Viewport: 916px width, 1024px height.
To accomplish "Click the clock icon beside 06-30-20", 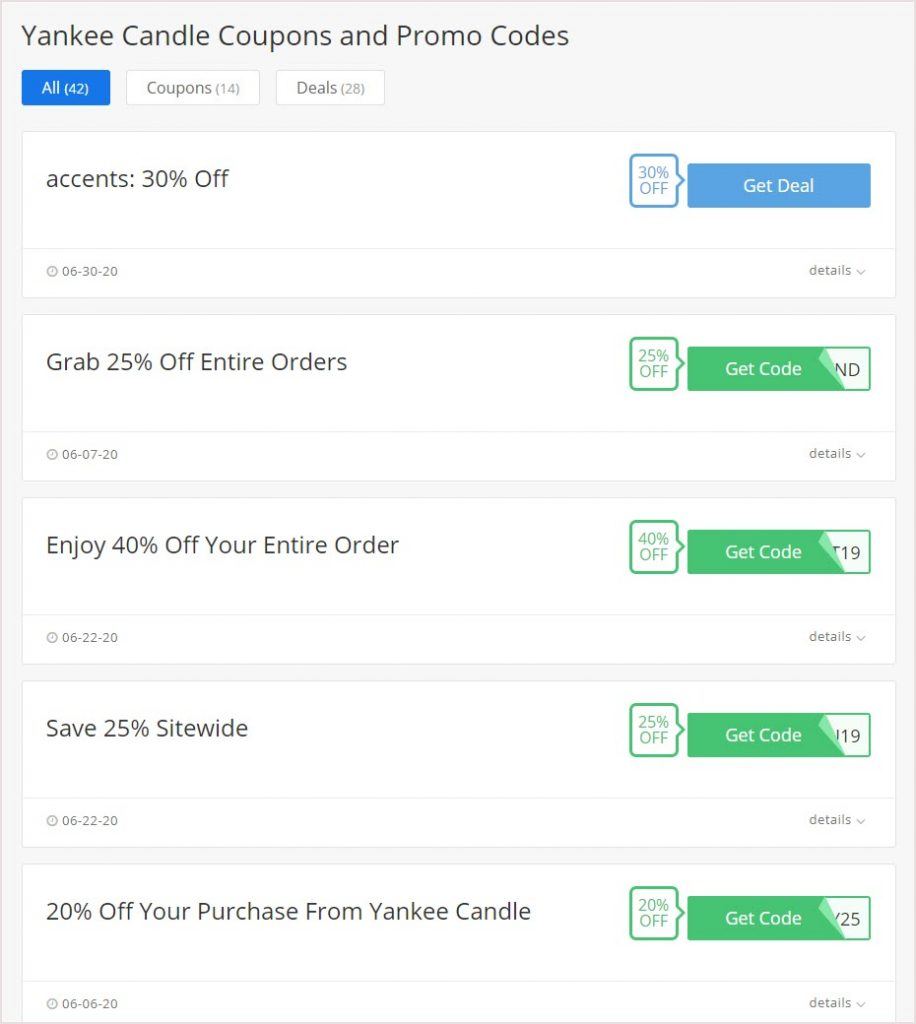I will 52,271.
